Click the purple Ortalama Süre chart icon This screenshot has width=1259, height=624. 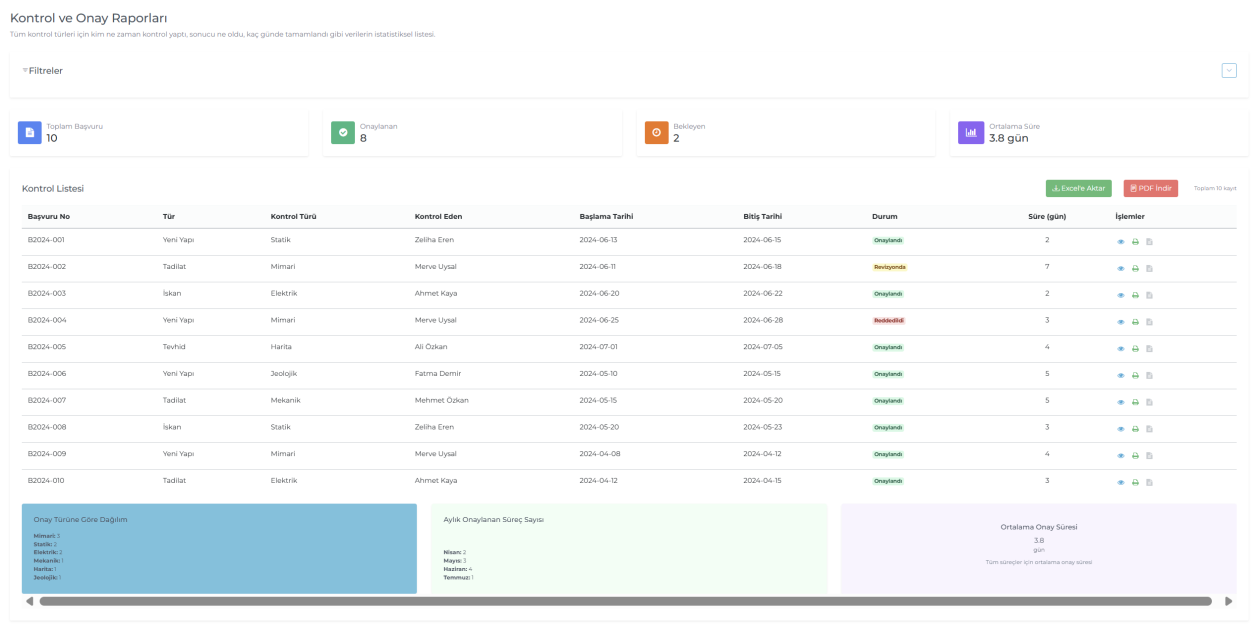[970, 132]
